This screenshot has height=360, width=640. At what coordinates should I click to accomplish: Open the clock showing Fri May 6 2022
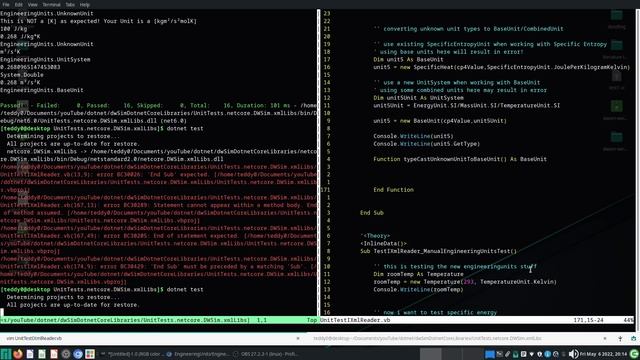click(603, 354)
